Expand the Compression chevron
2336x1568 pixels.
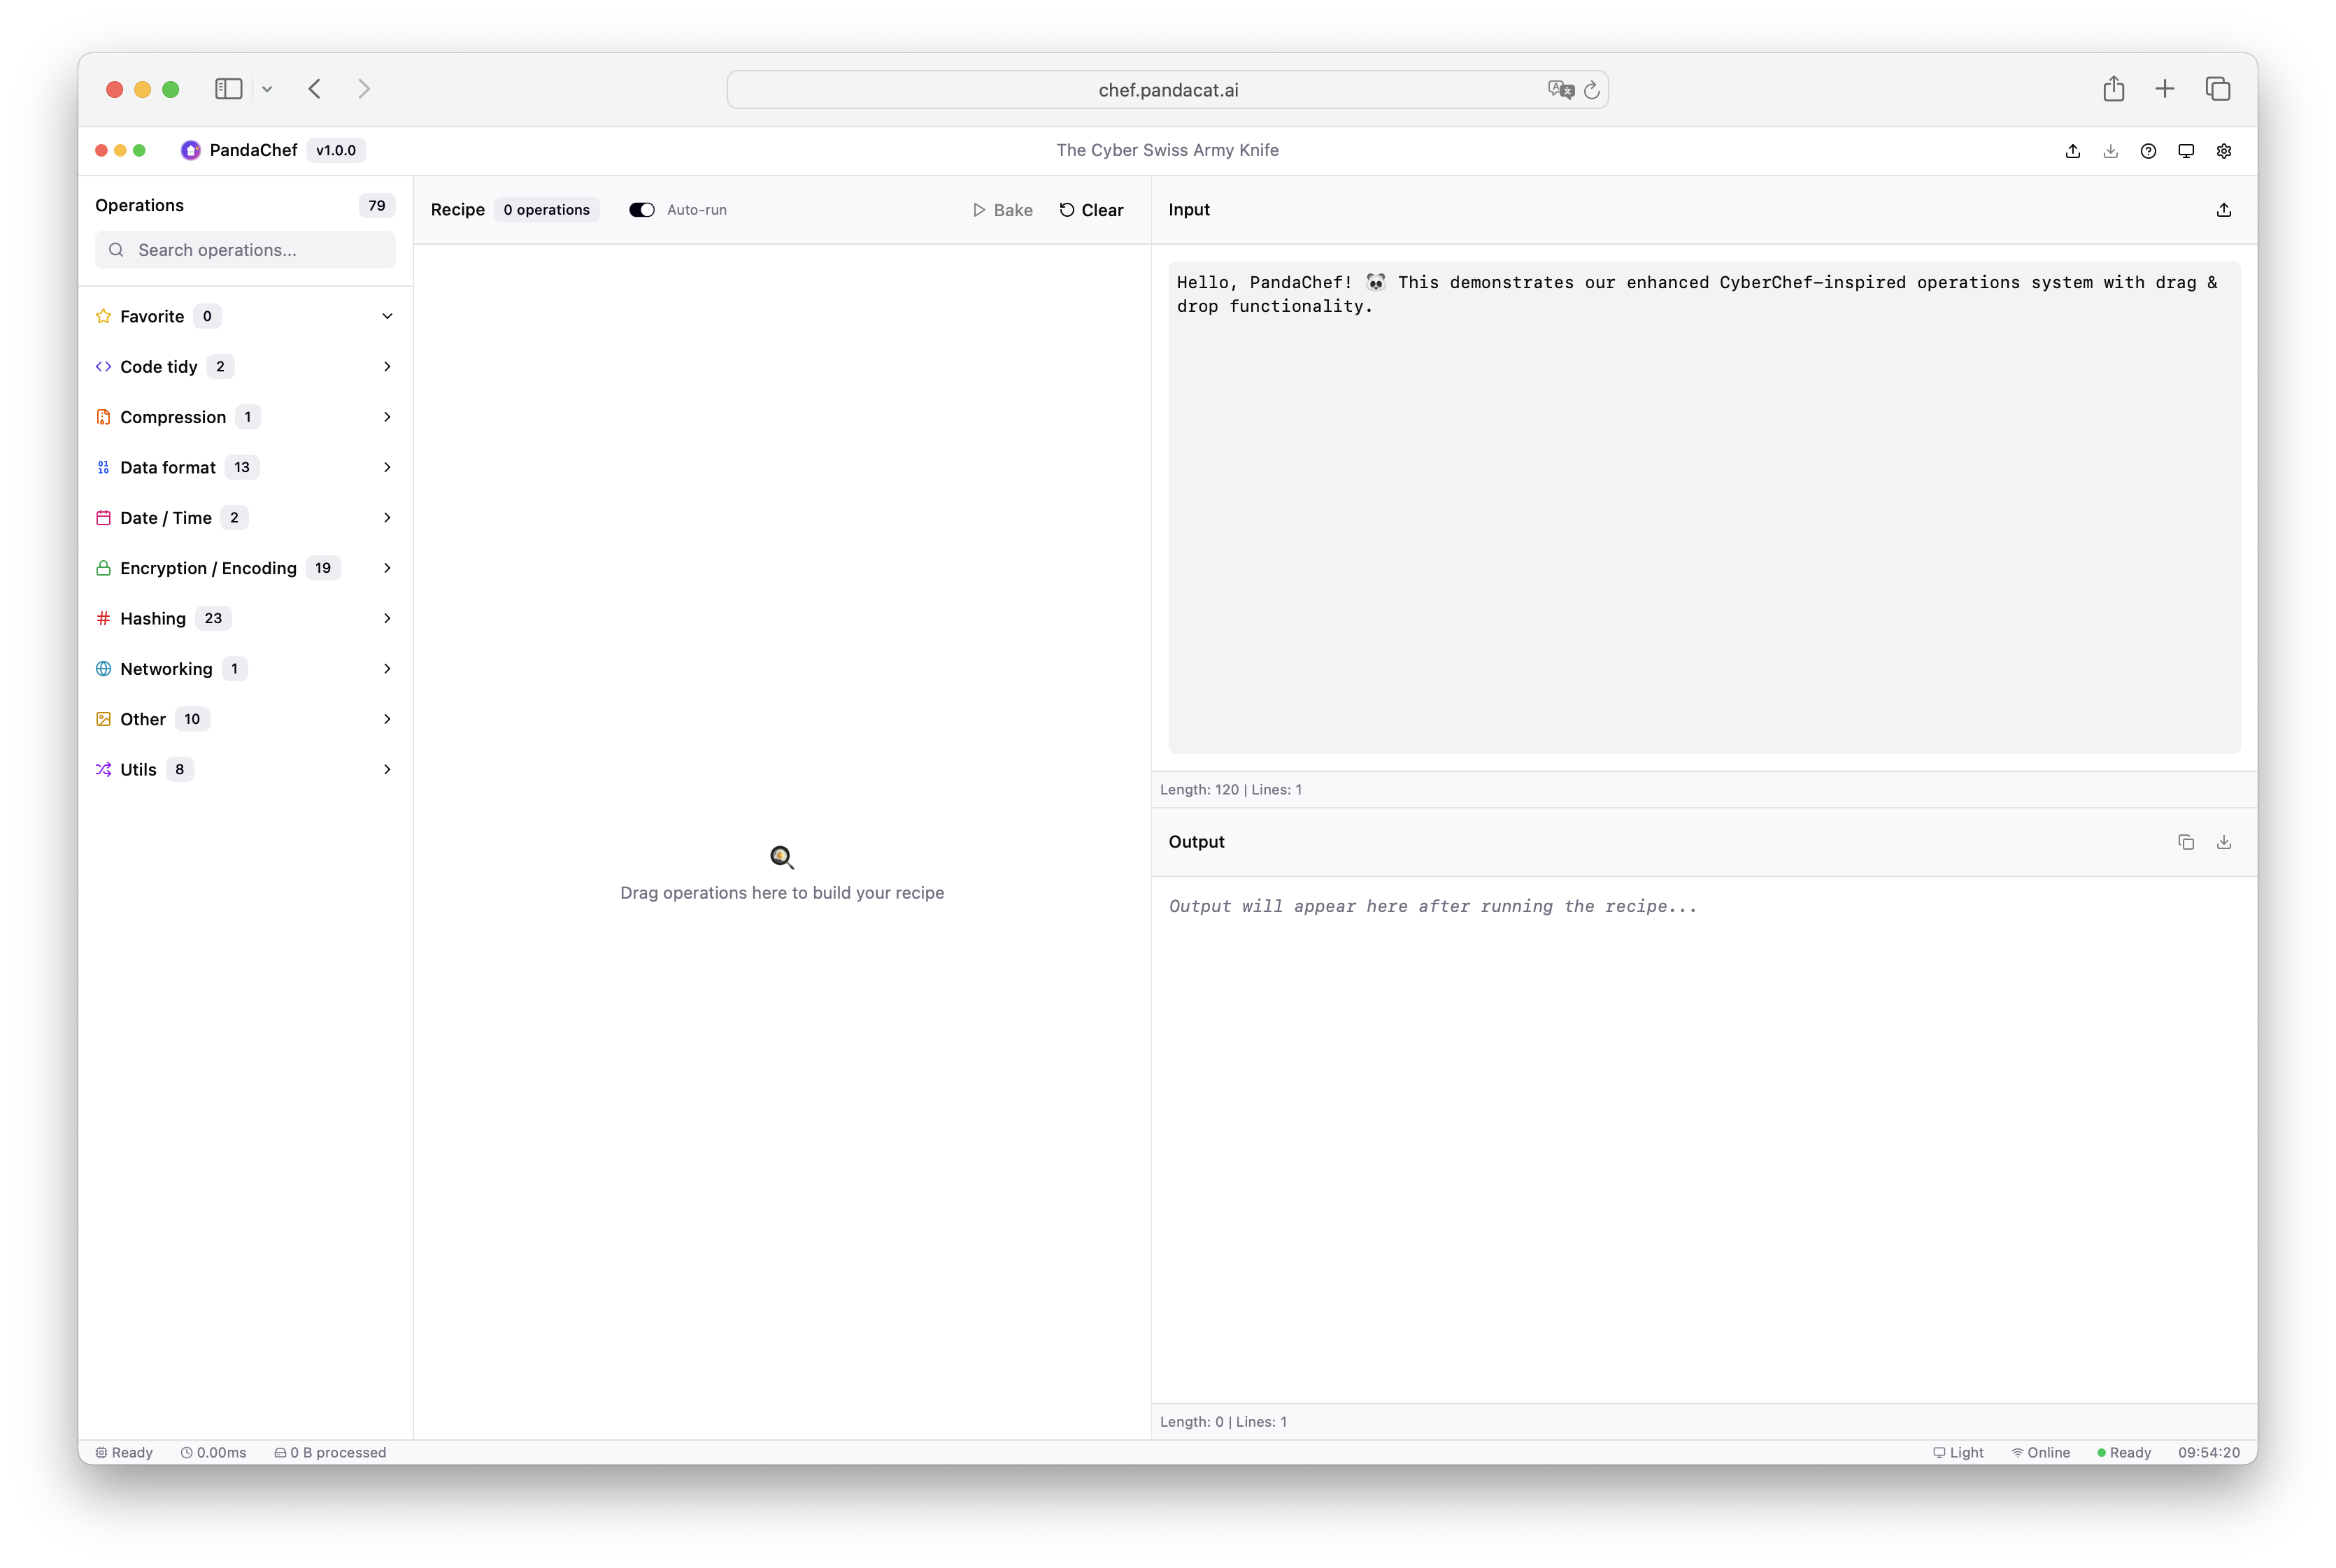click(x=387, y=417)
